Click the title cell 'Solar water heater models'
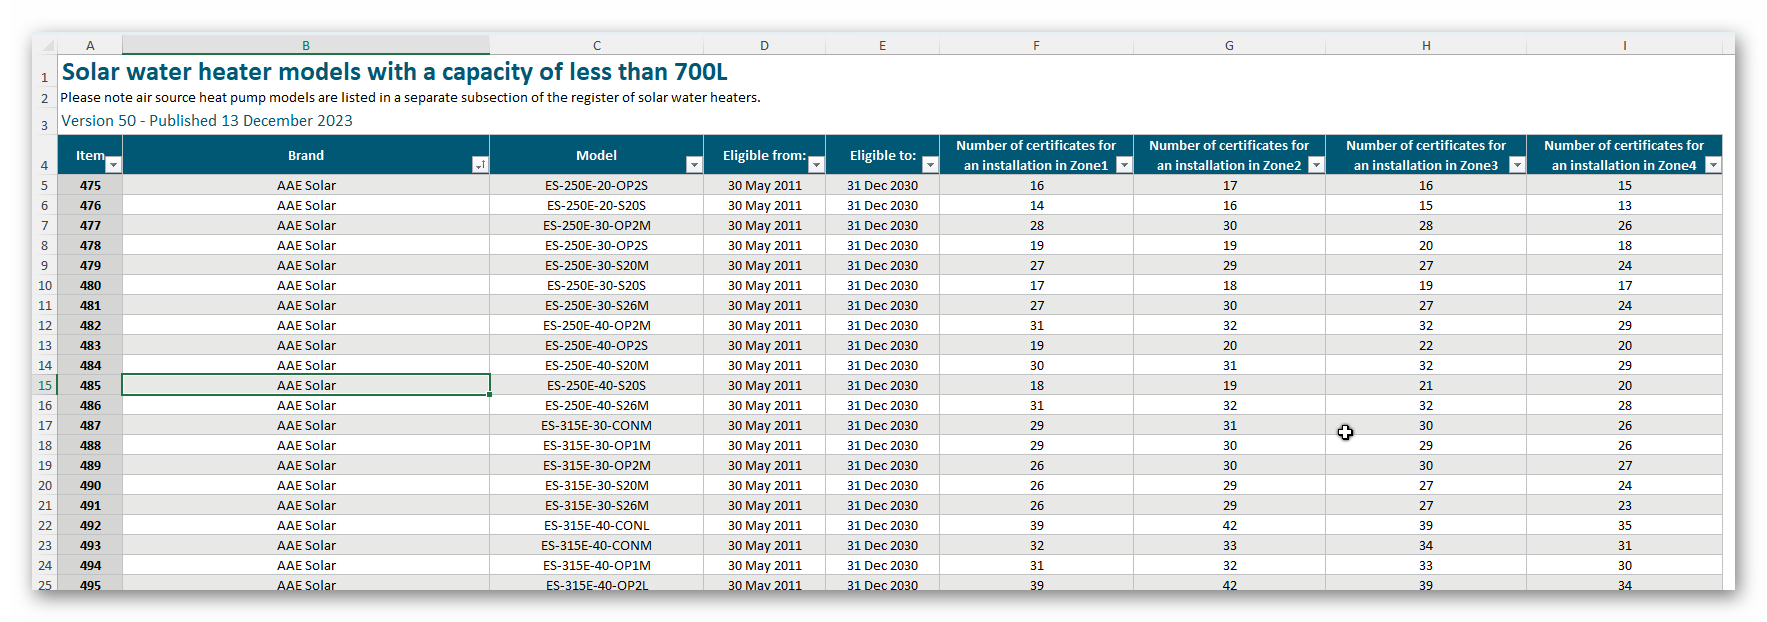The height and width of the screenshot is (622, 1767). click(394, 72)
